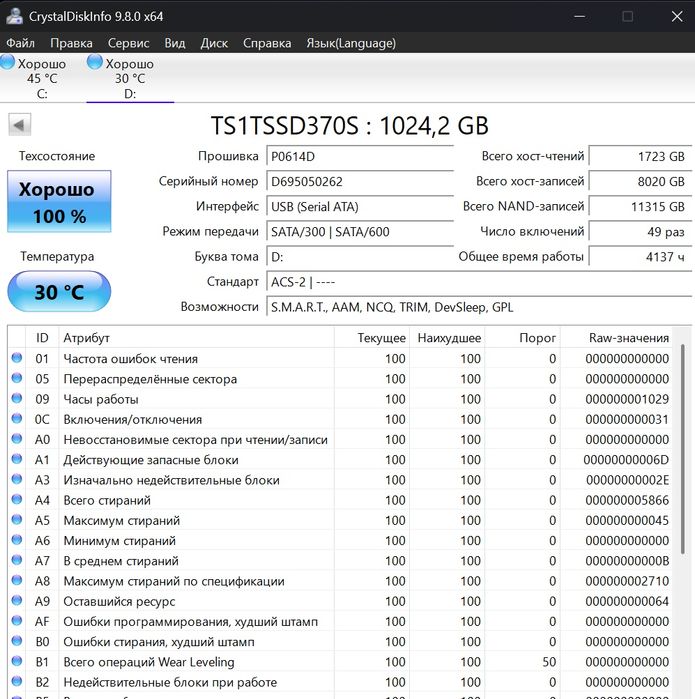Click power-on hours value 4137 ч

click(x=640, y=257)
